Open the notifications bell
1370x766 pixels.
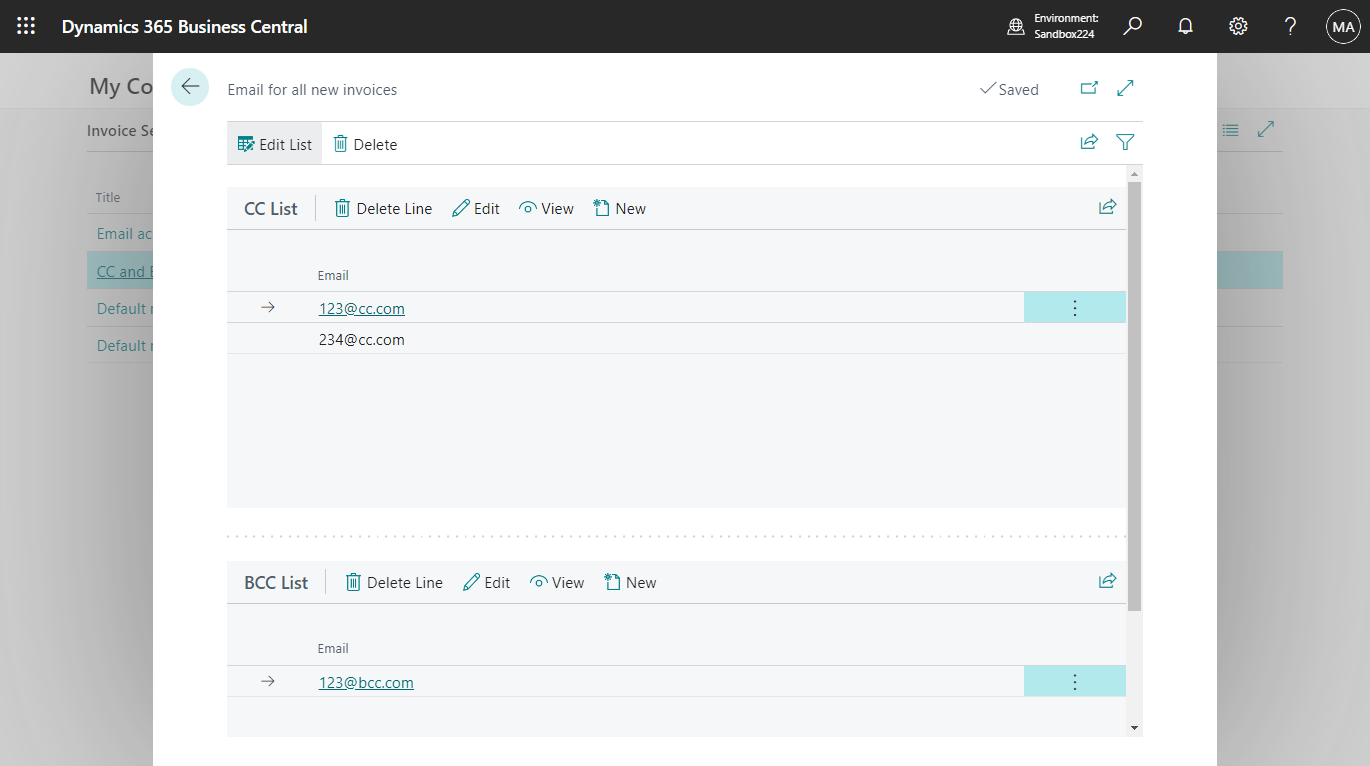point(1185,26)
